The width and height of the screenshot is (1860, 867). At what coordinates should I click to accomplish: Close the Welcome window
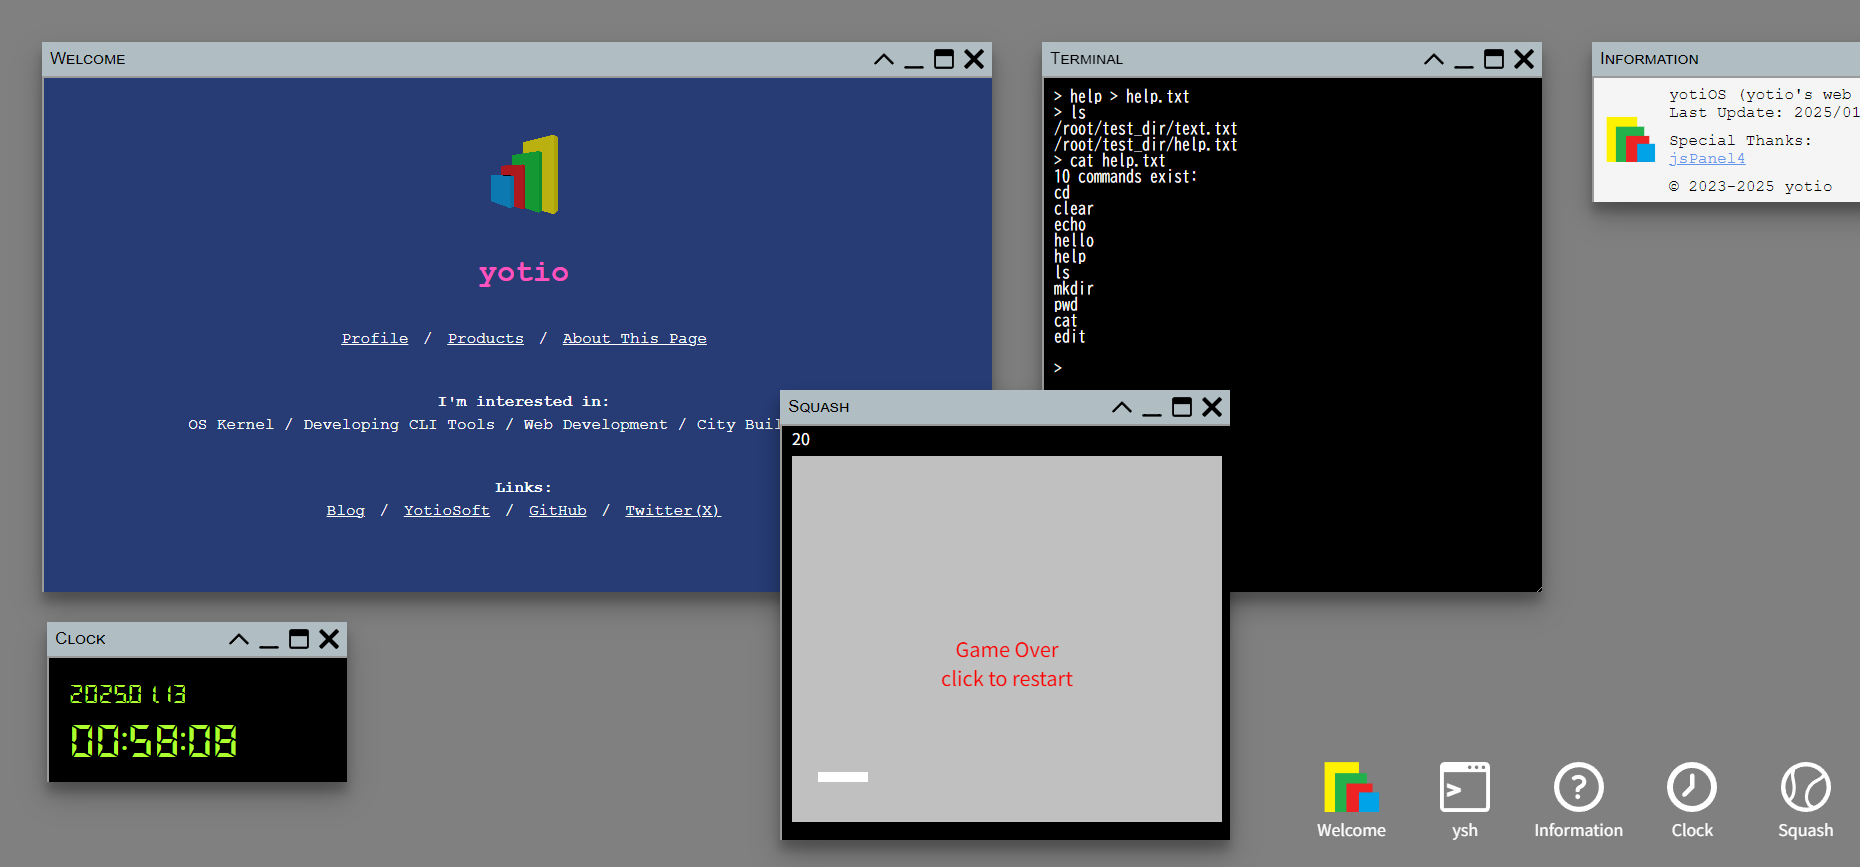click(x=974, y=59)
